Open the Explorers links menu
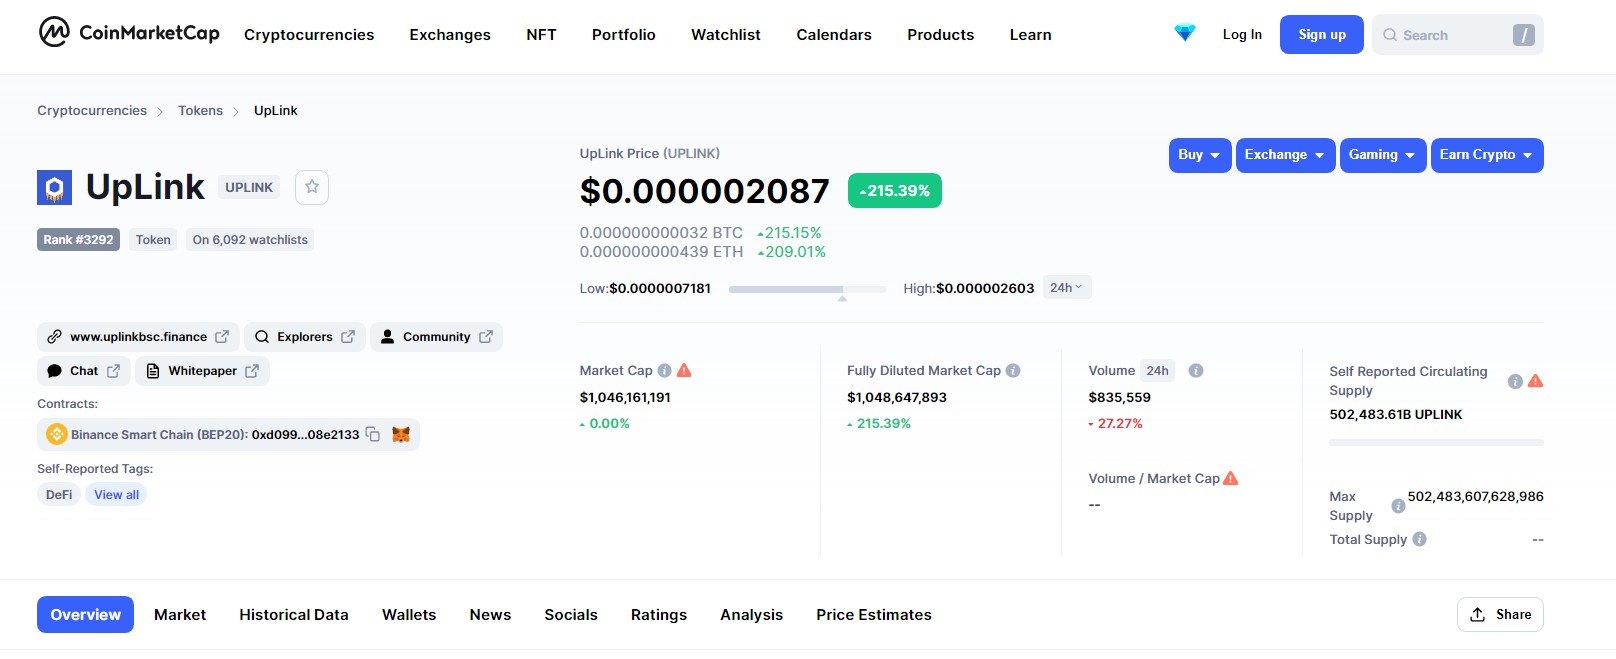1616x659 pixels. click(304, 337)
